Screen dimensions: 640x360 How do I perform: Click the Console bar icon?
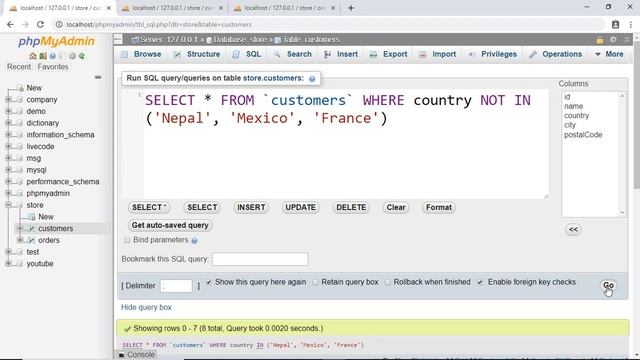point(121,355)
